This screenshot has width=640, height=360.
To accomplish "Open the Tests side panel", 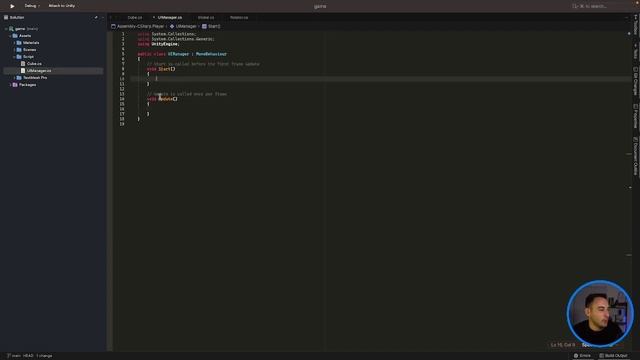I will [x=636, y=52].
